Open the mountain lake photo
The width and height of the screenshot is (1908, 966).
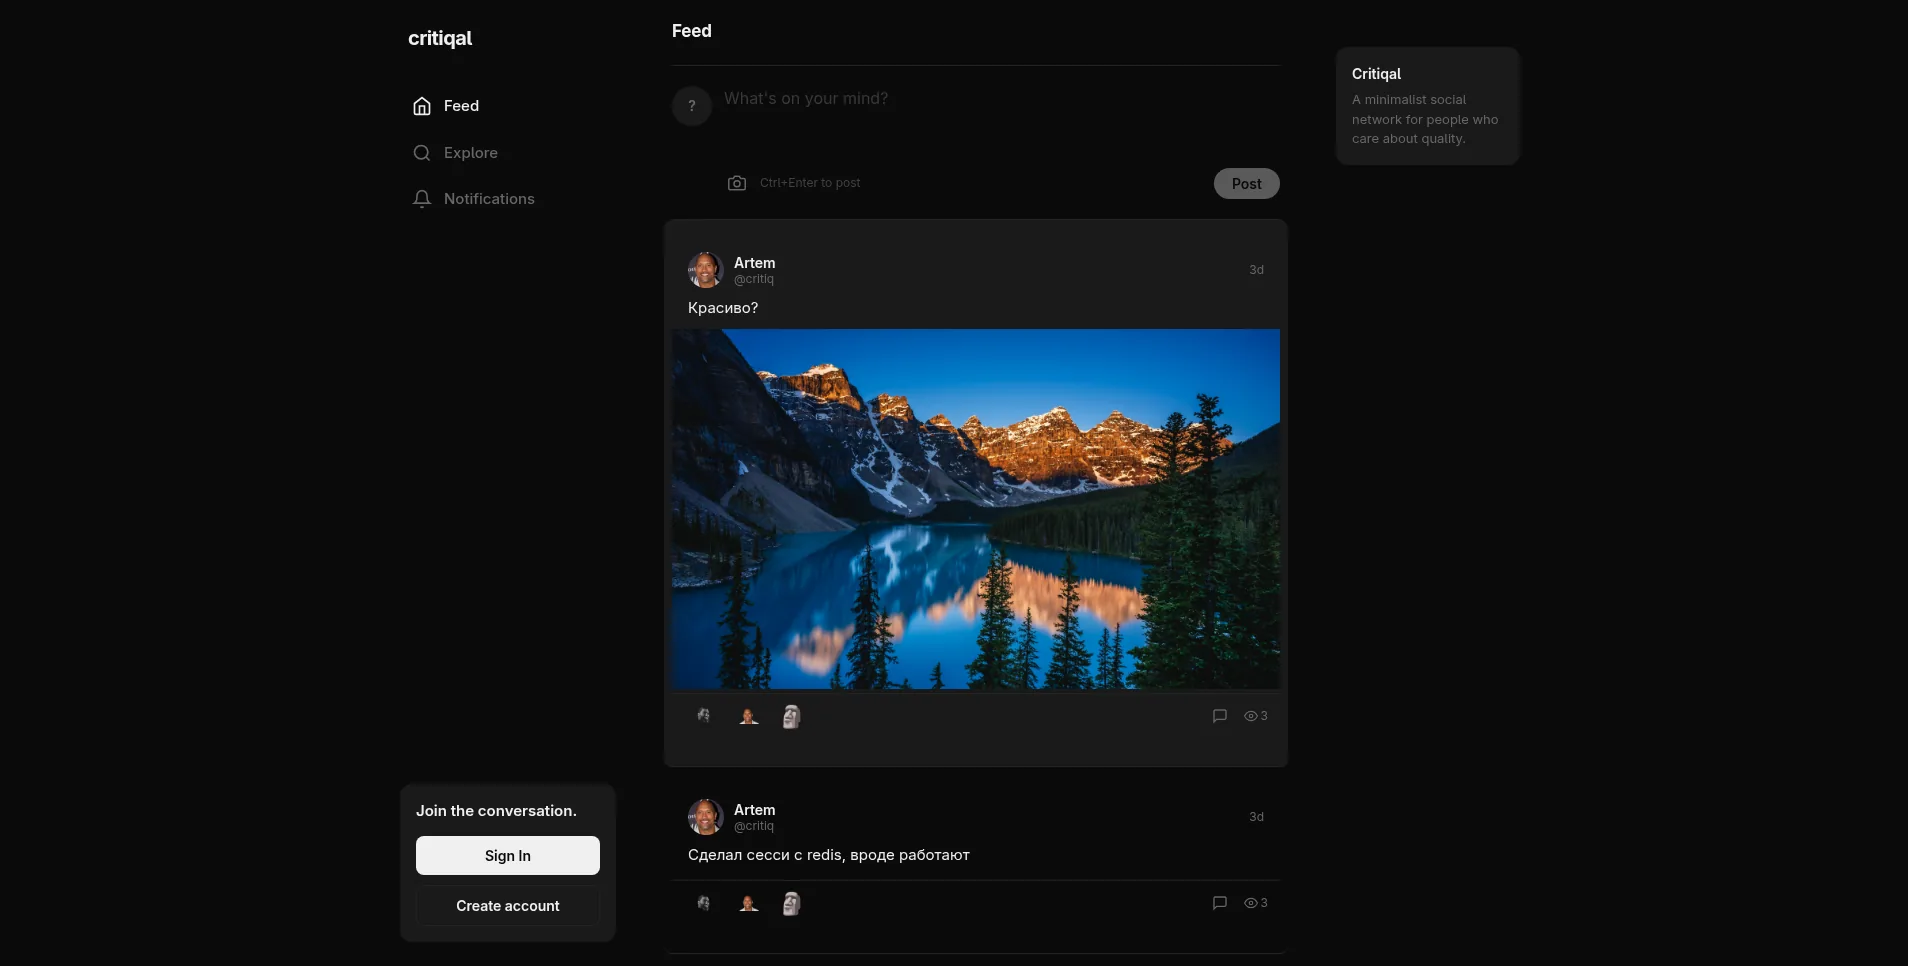point(976,509)
